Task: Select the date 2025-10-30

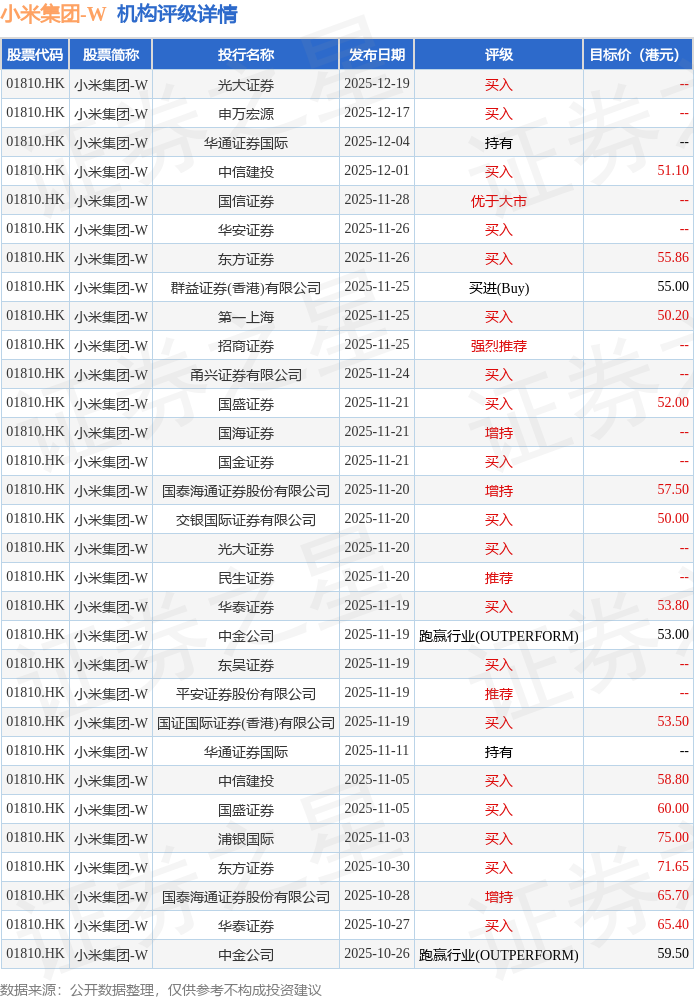Action: click(377, 867)
